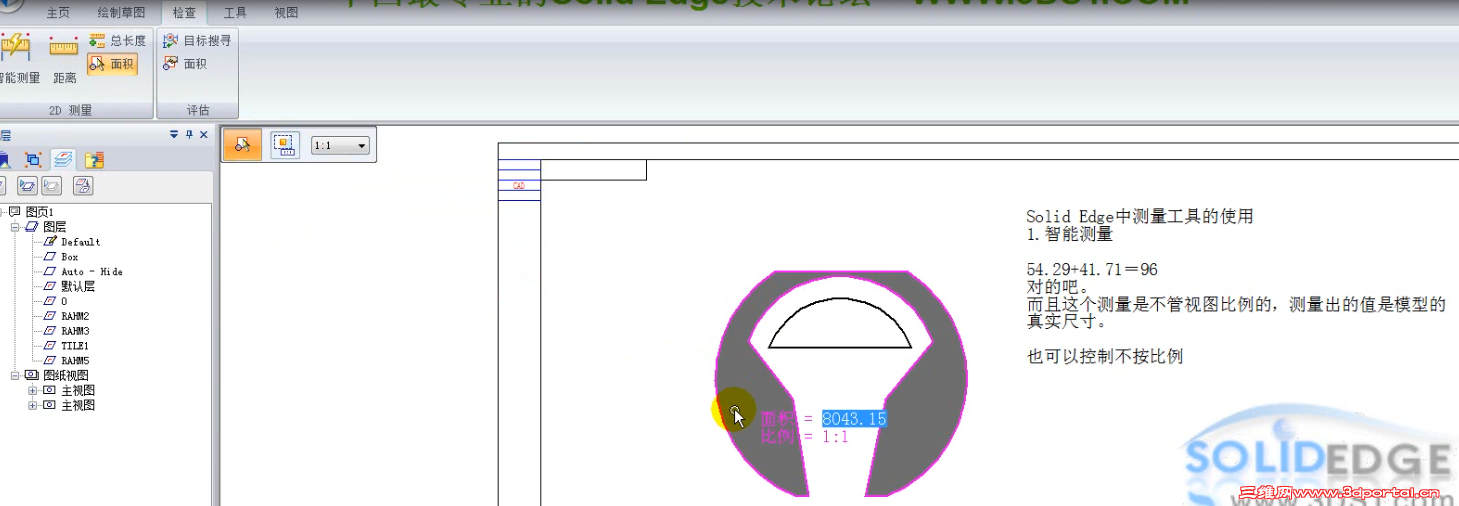This screenshot has height=506, width=1459.
Task: Click the red CAD cell in title block
Action: pyautogui.click(x=519, y=186)
